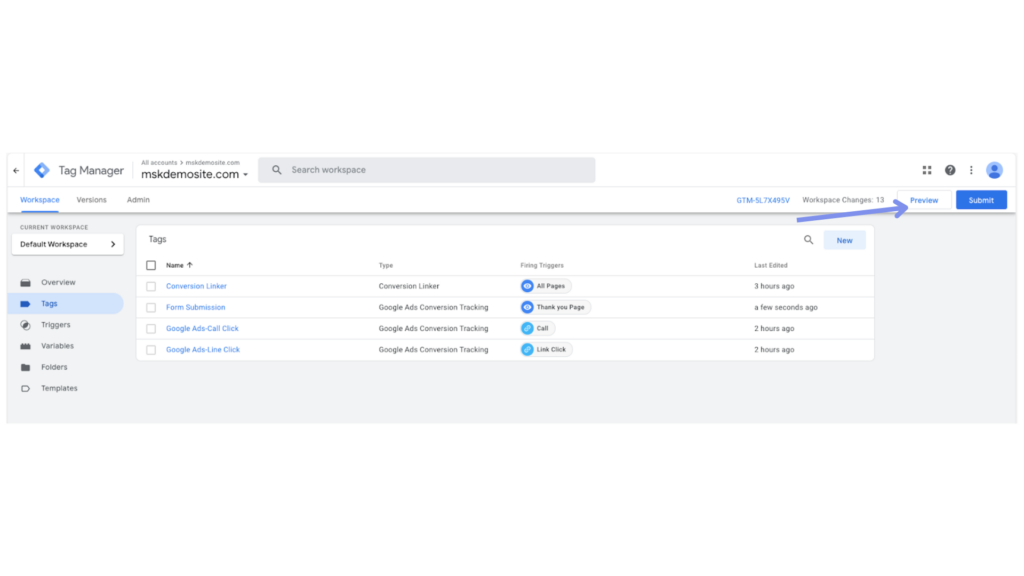Go to Folders in the sidebar
The height and width of the screenshot is (576, 1024).
54,367
